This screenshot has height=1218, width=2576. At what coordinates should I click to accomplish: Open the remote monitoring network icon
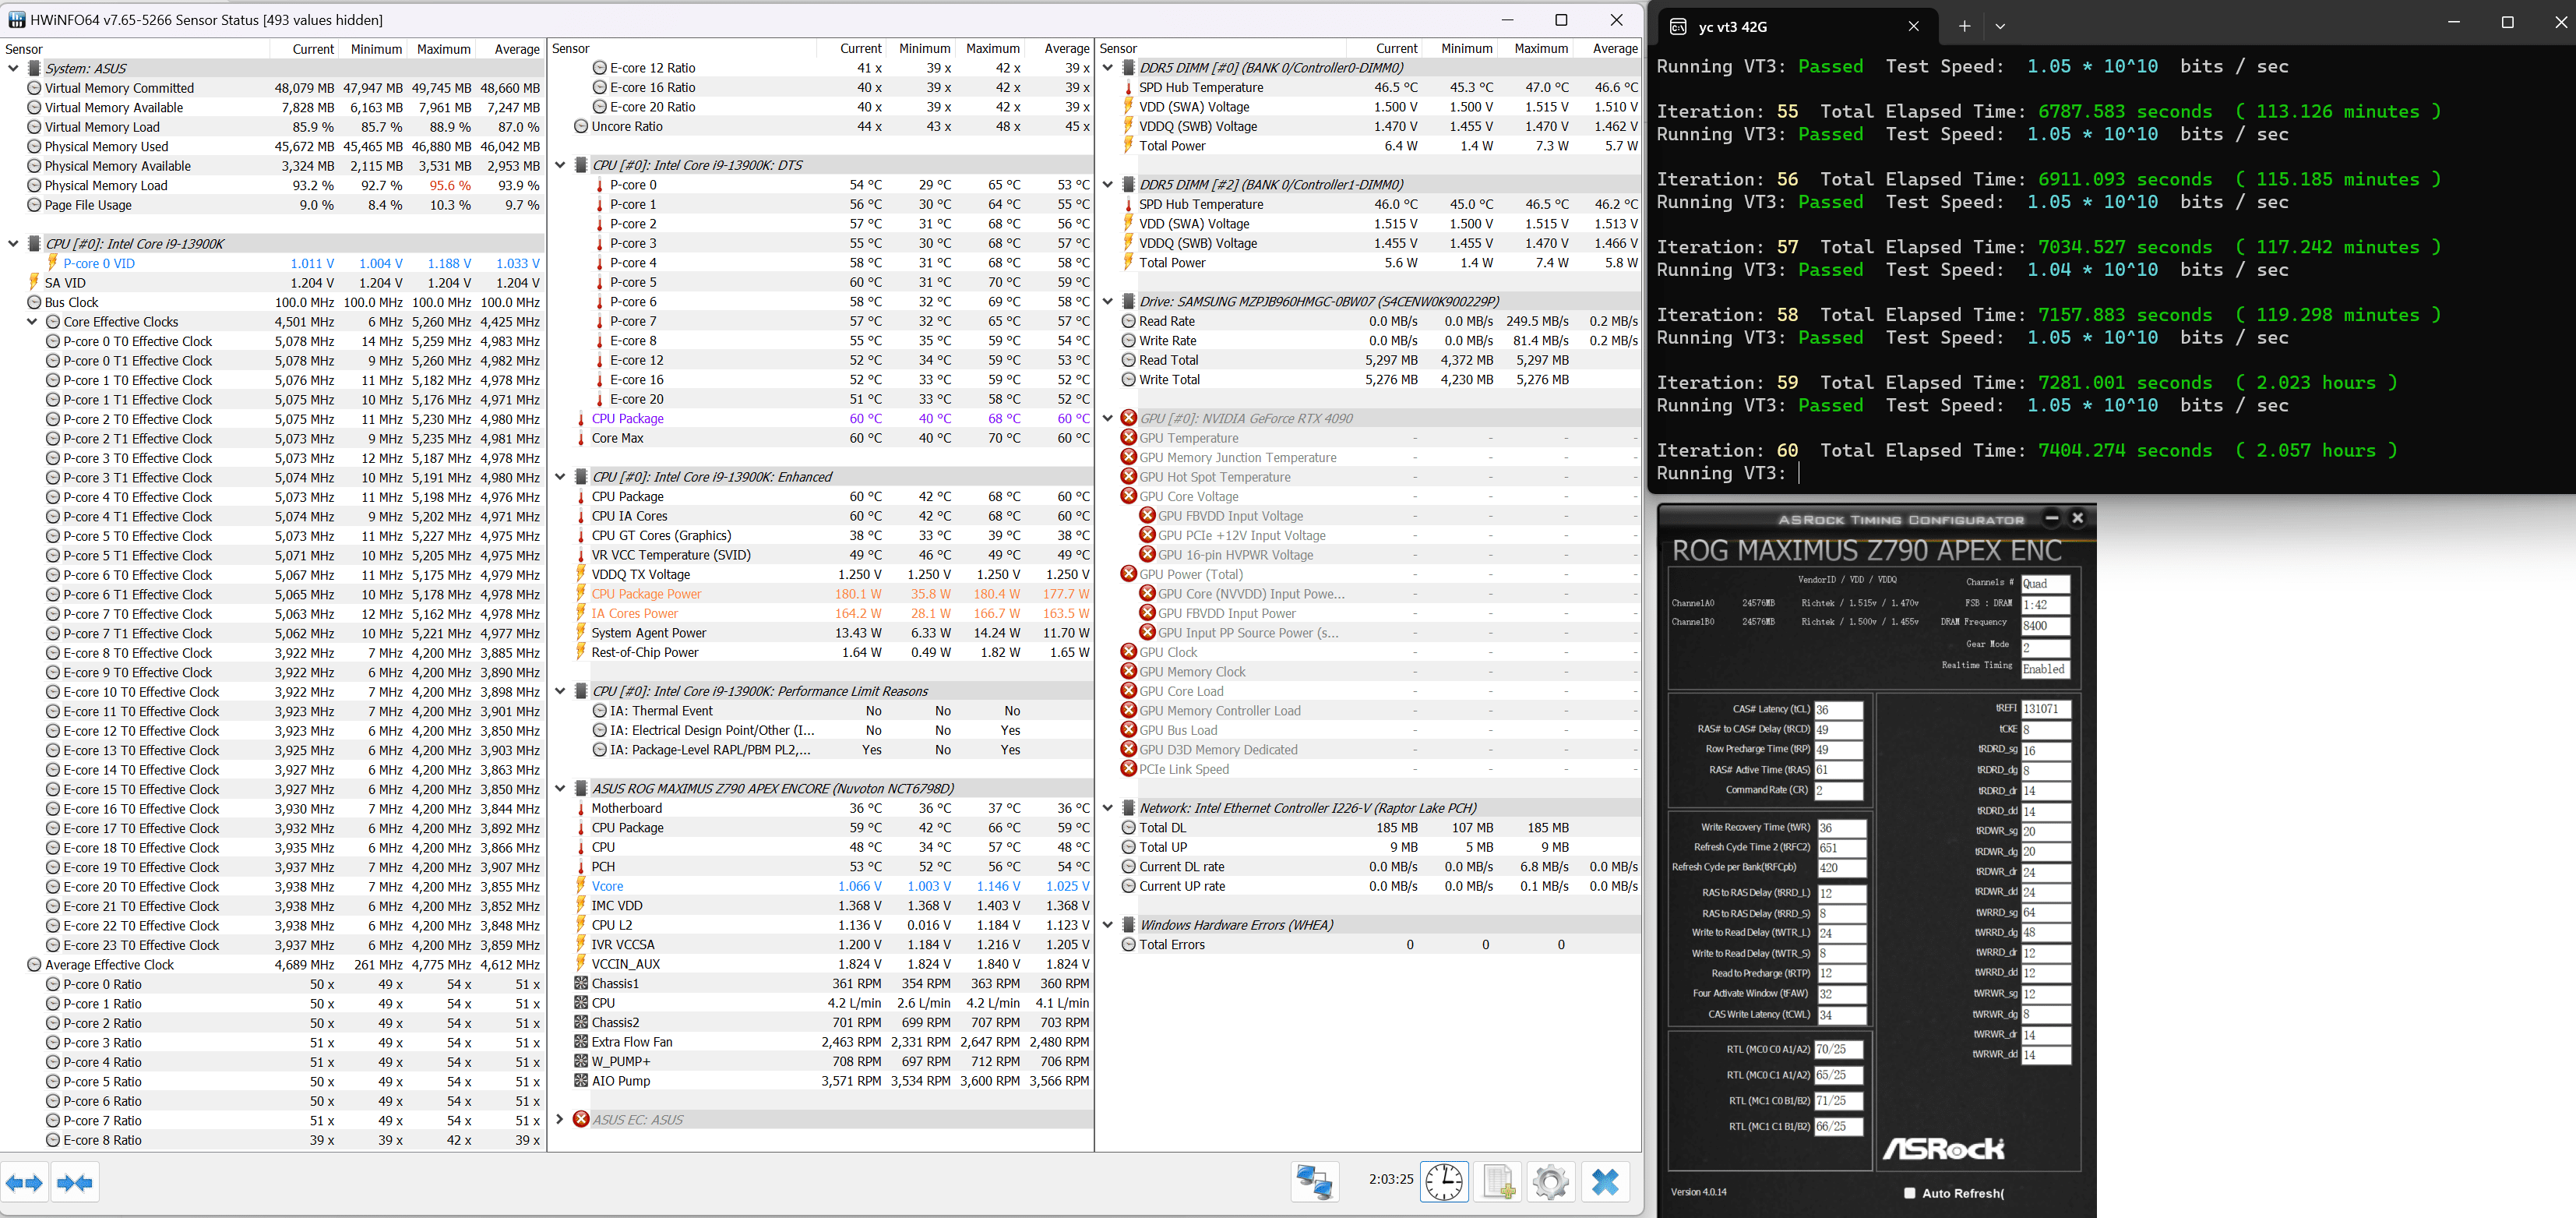(1314, 1182)
